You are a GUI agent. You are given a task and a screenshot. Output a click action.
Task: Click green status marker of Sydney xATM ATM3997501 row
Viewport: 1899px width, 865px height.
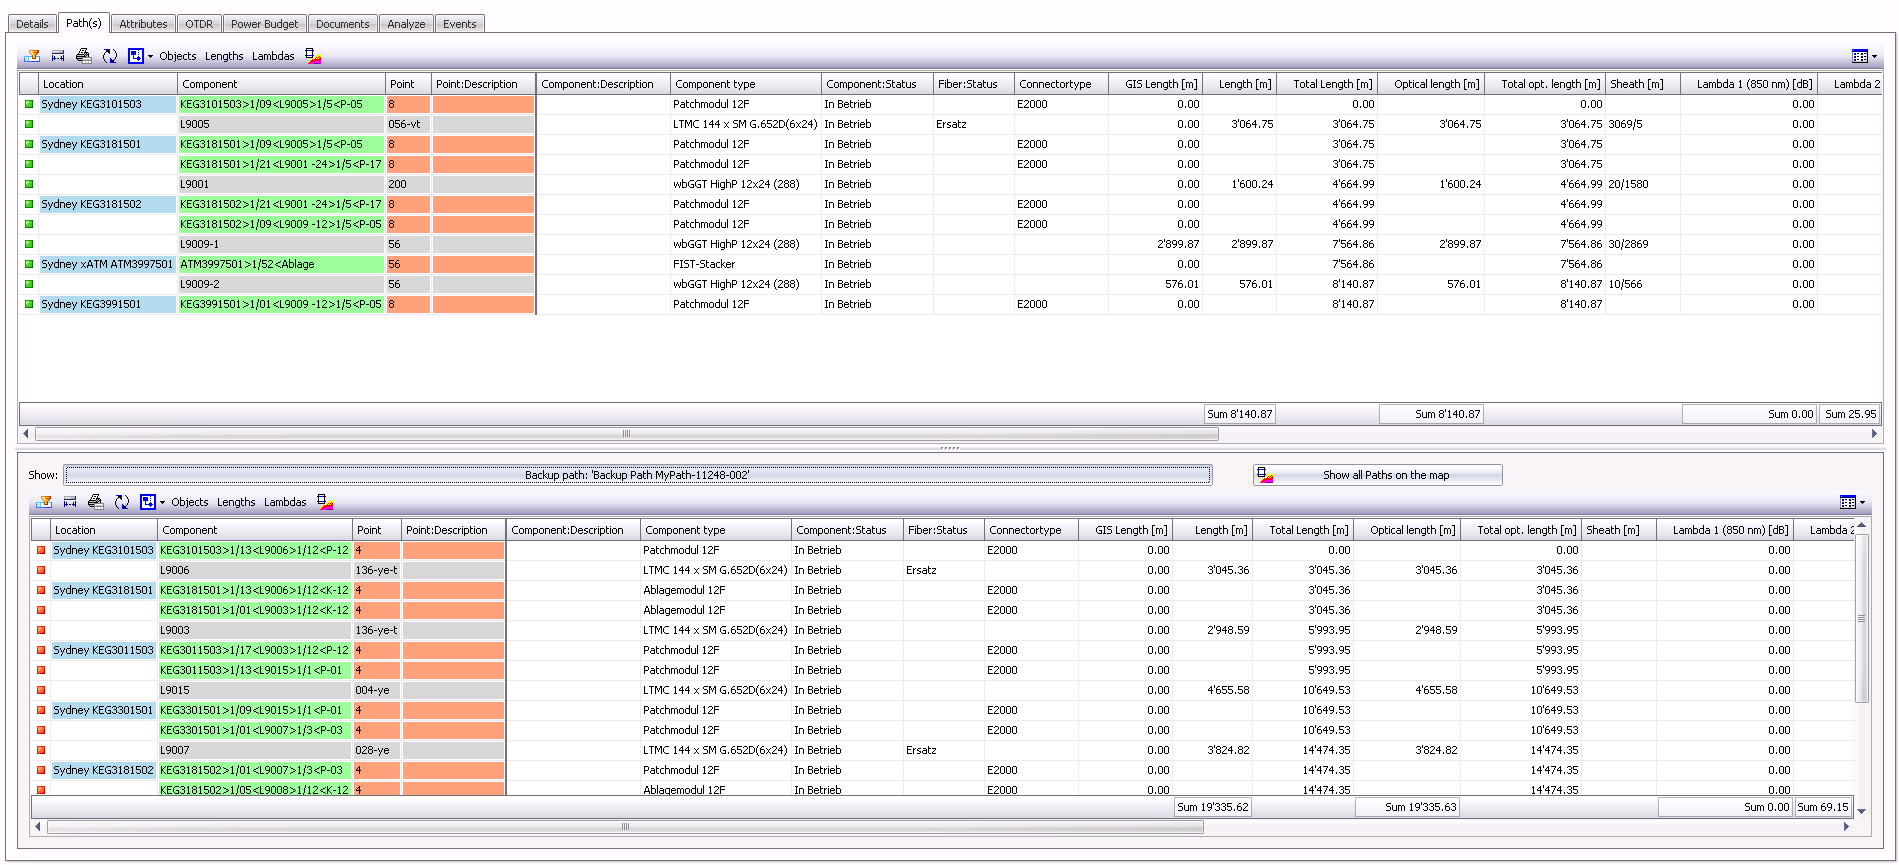29,264
